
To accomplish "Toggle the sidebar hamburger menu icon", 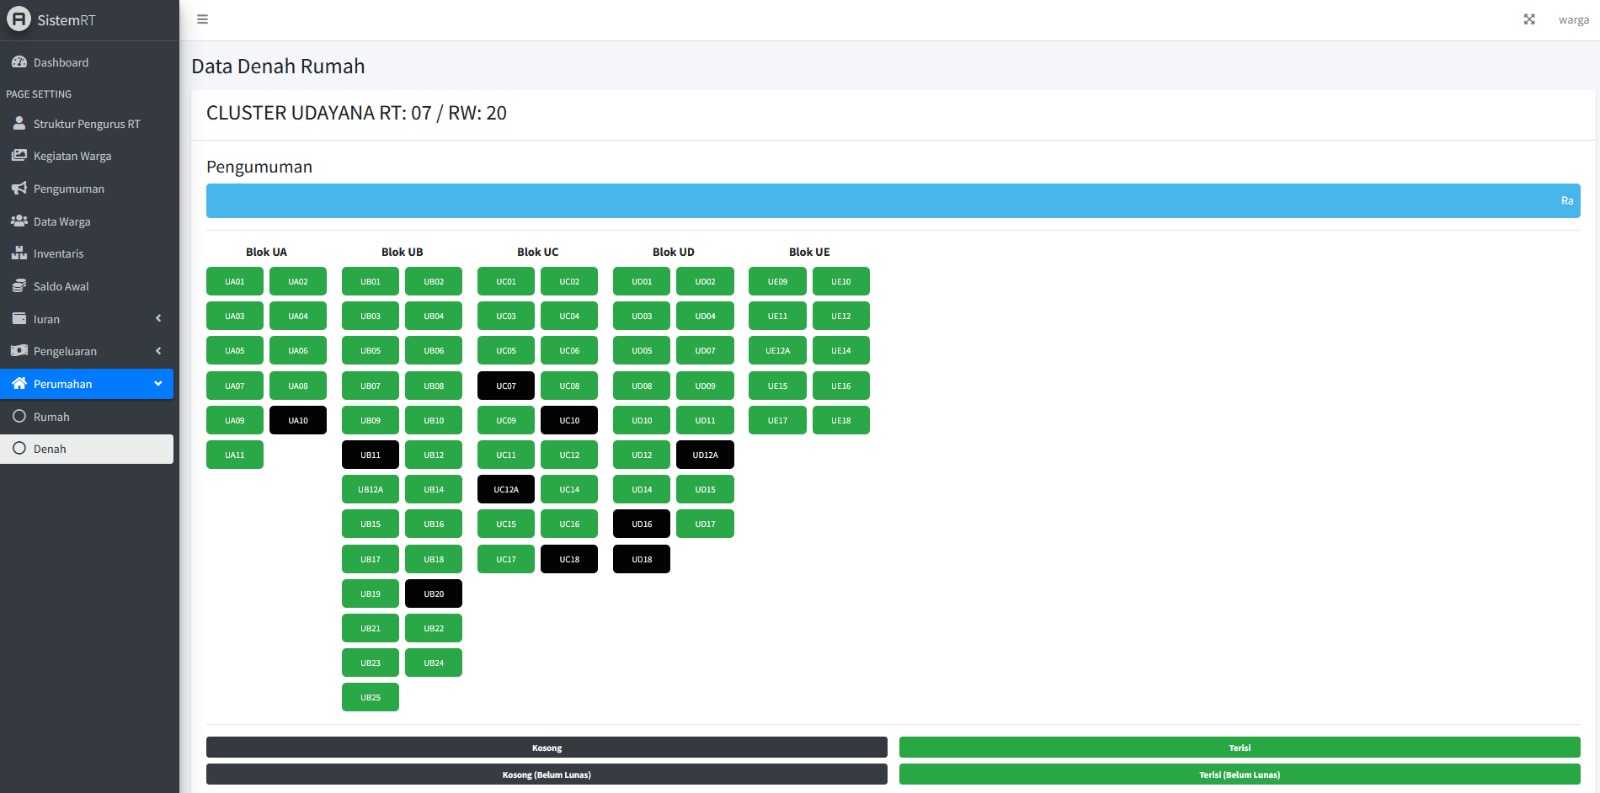I will [203, 19].
